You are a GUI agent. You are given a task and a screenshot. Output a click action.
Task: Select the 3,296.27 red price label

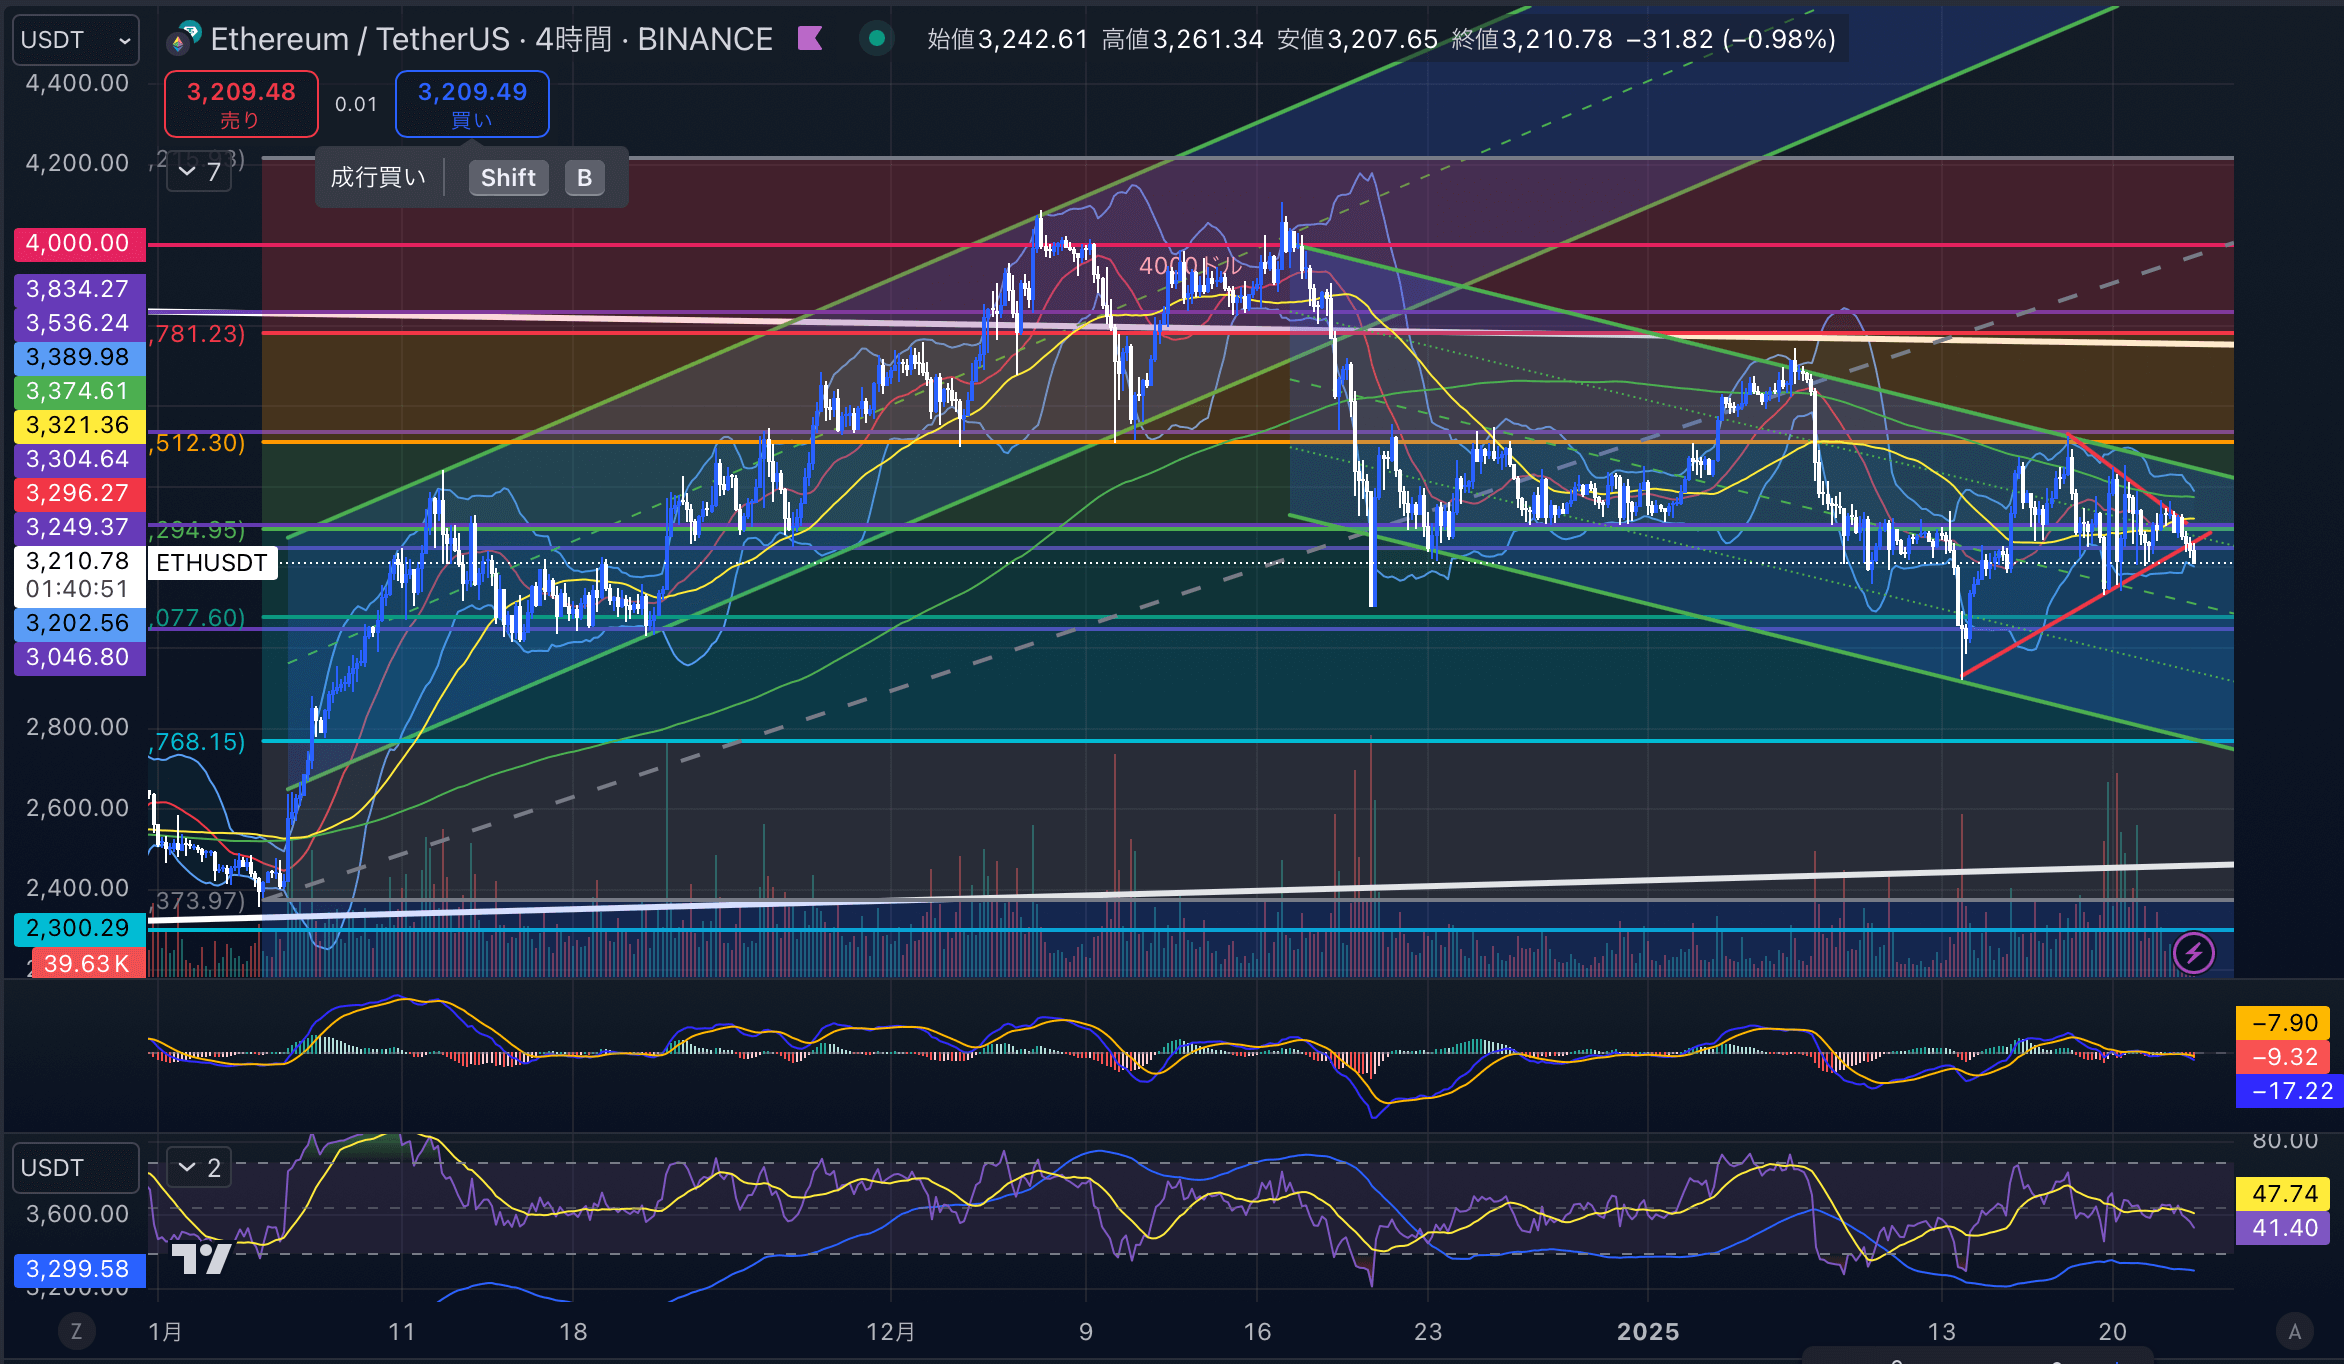pyautogui.click(x=80, y=493)
